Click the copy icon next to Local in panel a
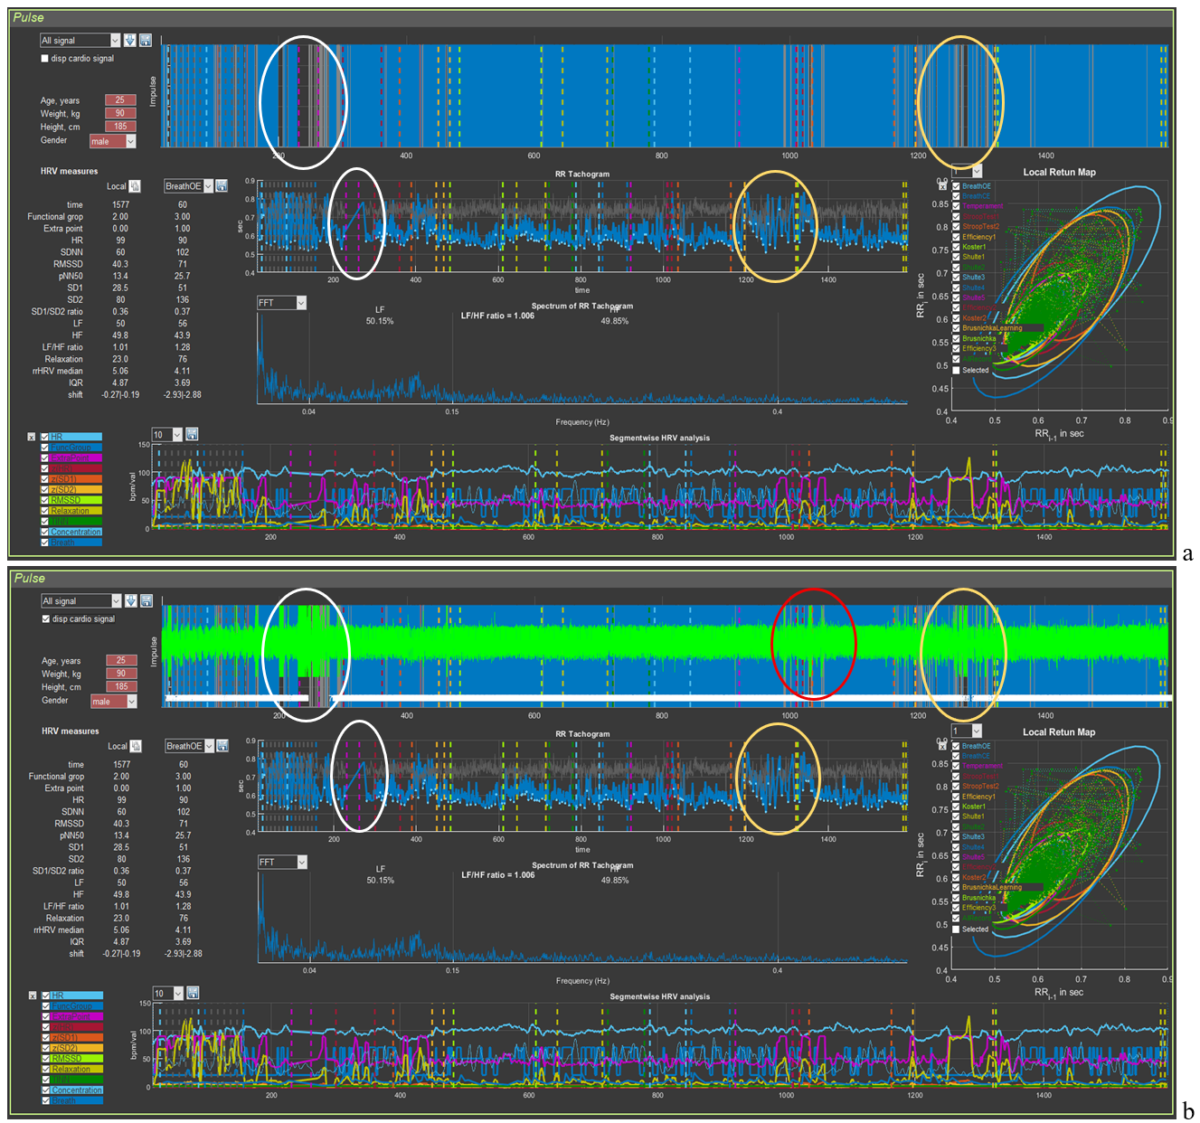The height and width of the screenshot is (1123, 1200). coord(136,186)
